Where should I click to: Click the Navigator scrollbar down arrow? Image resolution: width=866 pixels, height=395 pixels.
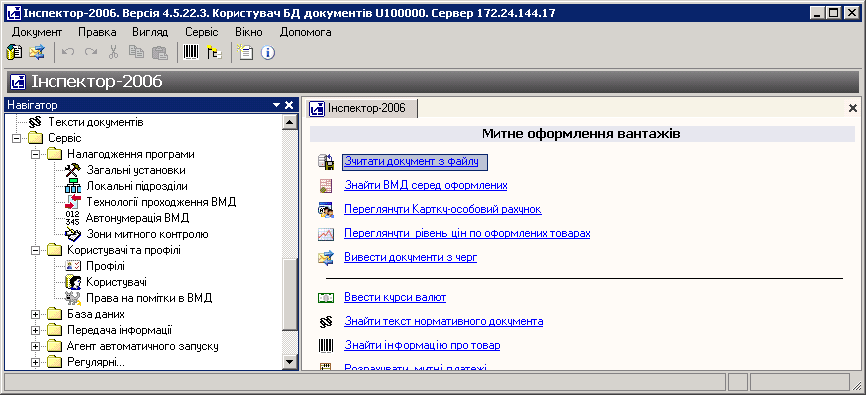[290, 362]
